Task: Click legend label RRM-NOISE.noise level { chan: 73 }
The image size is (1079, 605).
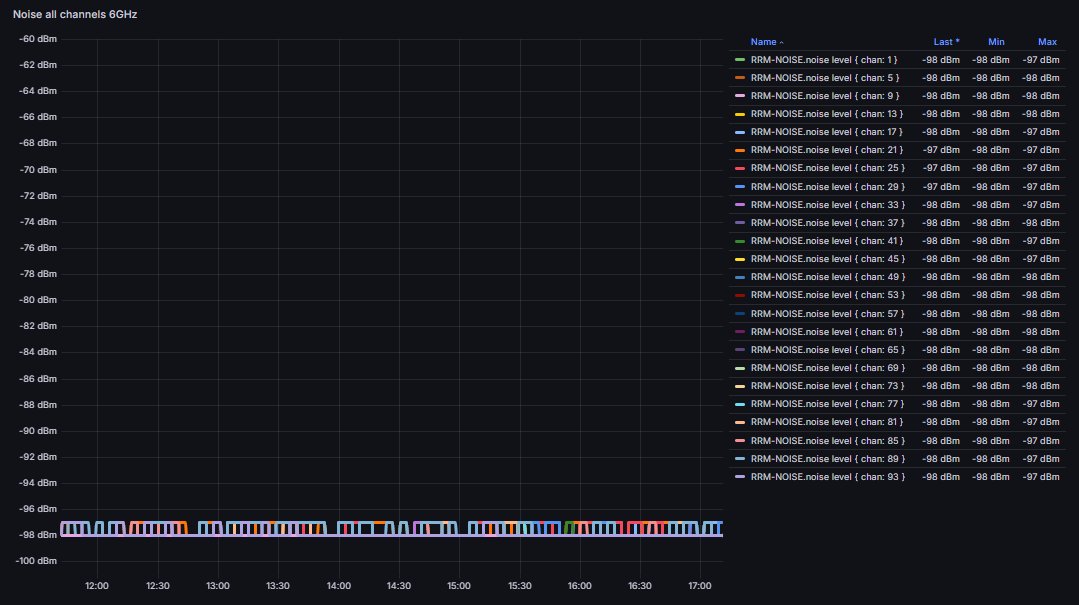Action: point(827,386)
